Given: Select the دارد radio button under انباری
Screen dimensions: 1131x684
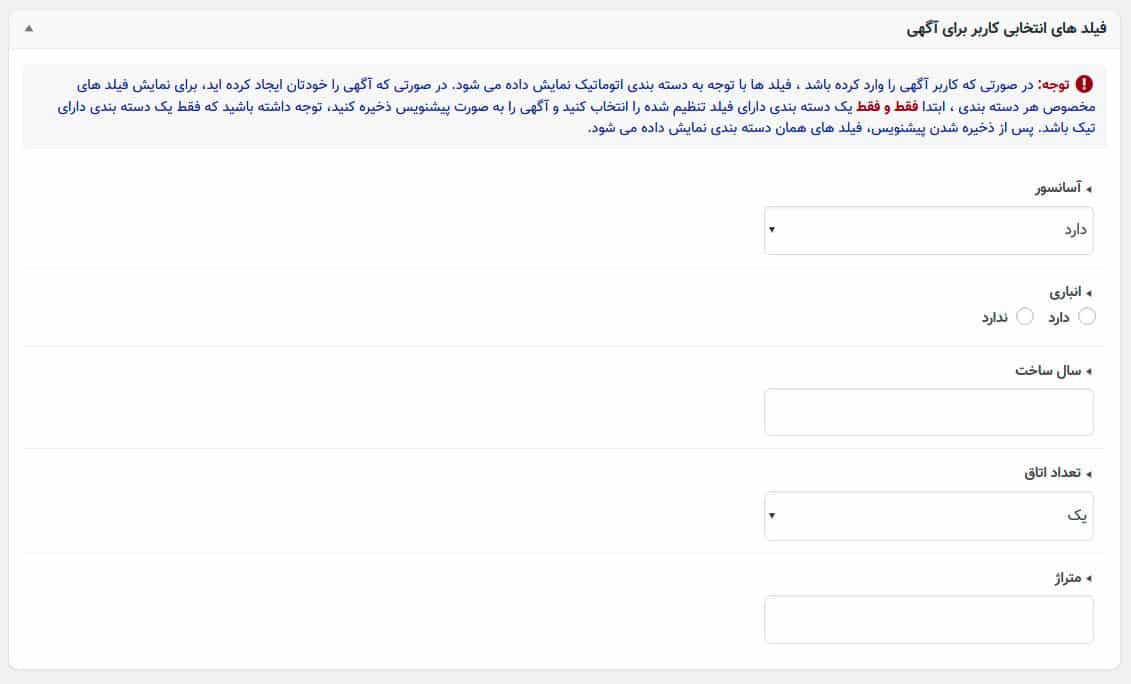Looking at the screenshot, I should [1087, 317].
